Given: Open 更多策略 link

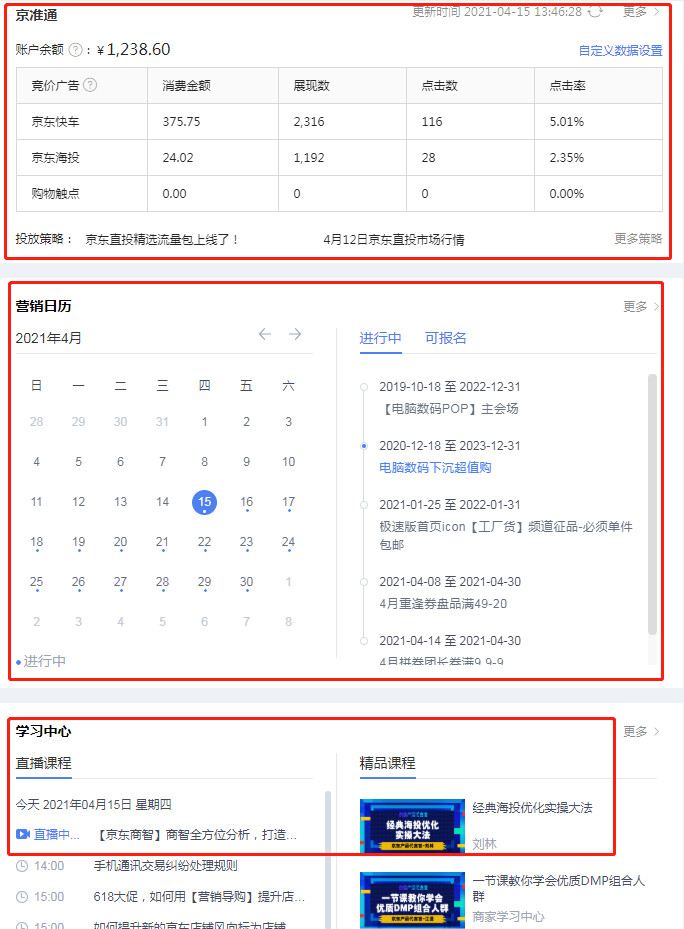Looking at the screenshot, I should pyautogui.click(x=638, y=239).
